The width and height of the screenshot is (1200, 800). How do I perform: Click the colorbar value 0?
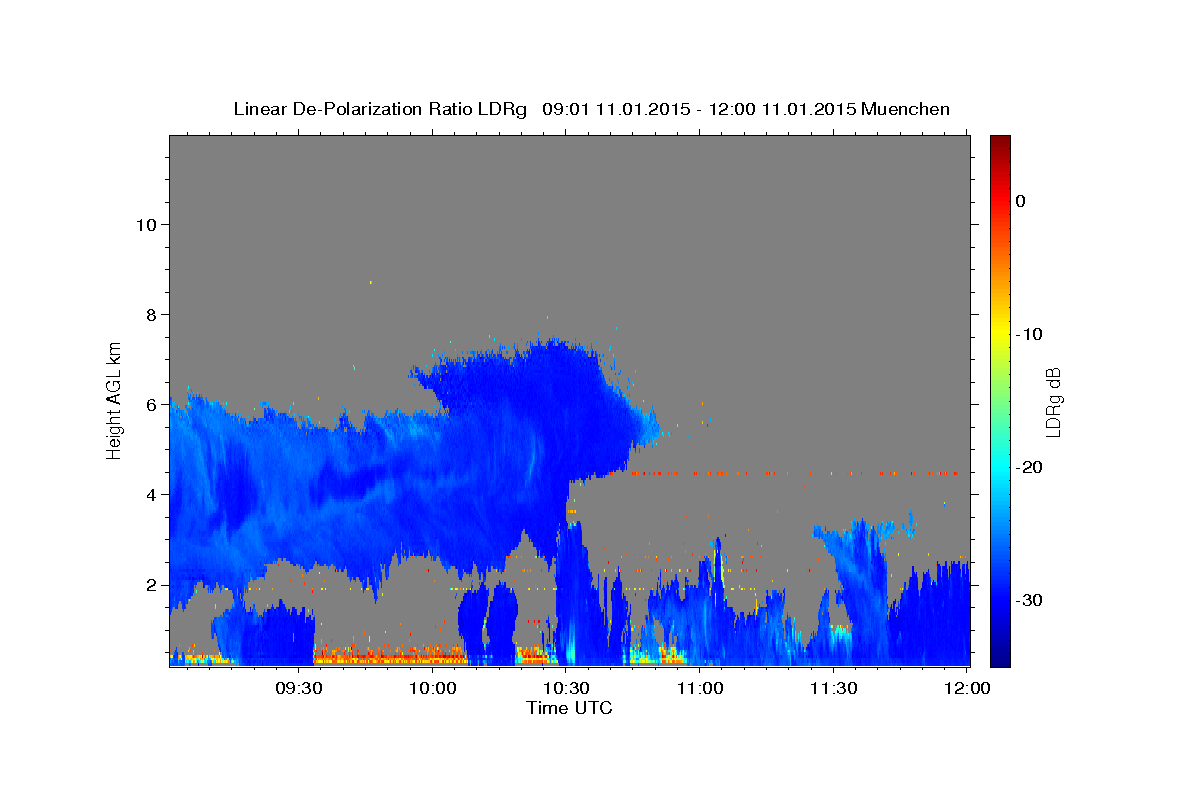coord(1021,201)
